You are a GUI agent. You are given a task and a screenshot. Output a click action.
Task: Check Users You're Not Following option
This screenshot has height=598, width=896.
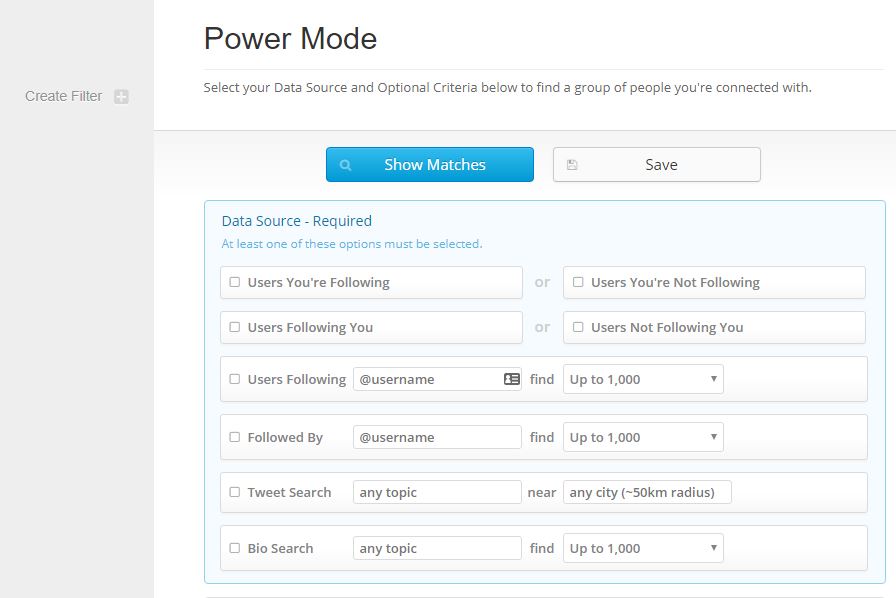[x=578, y=282]
